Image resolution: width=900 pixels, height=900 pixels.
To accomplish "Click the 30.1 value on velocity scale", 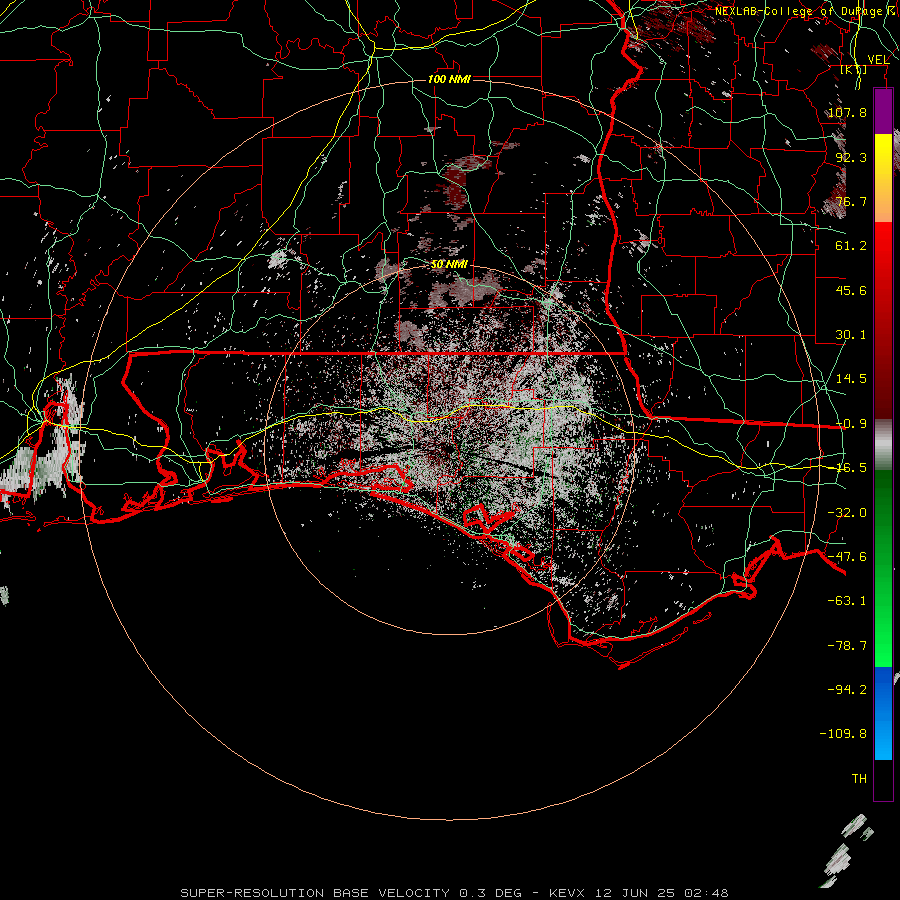I will [x=851, y=335].
